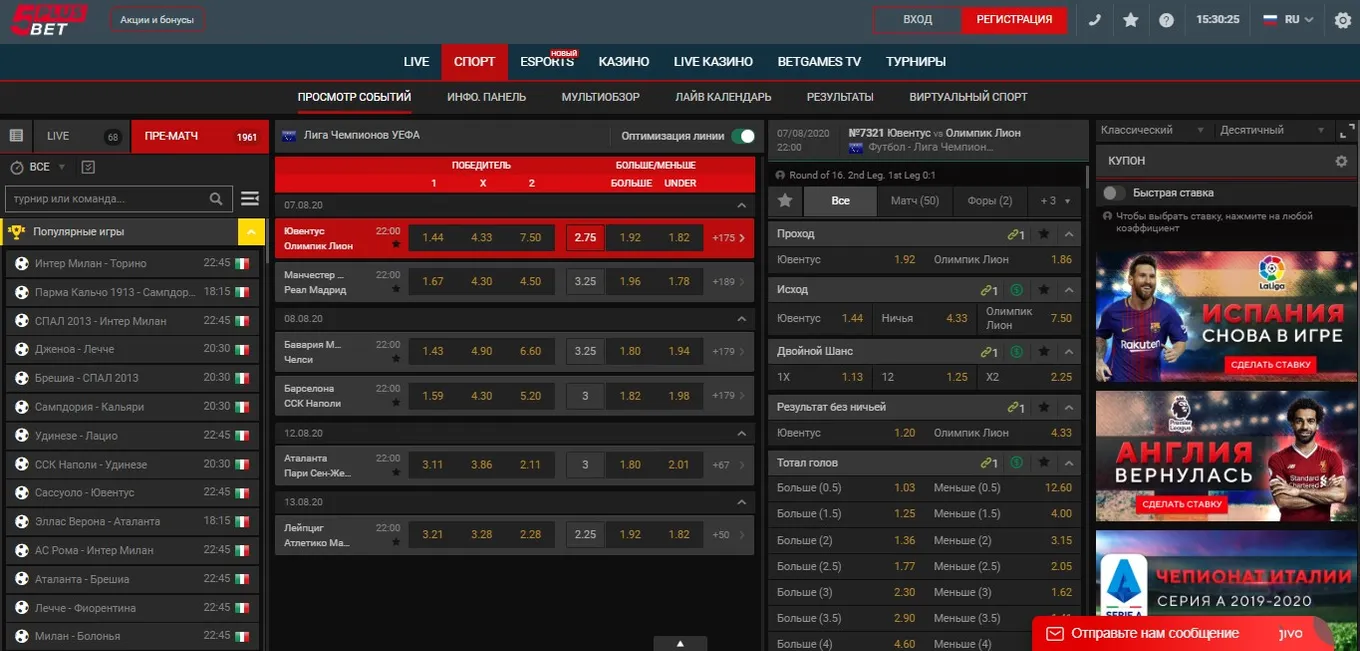Click the phone call icon in header

pyautogui.click(x=1095, y=19)
